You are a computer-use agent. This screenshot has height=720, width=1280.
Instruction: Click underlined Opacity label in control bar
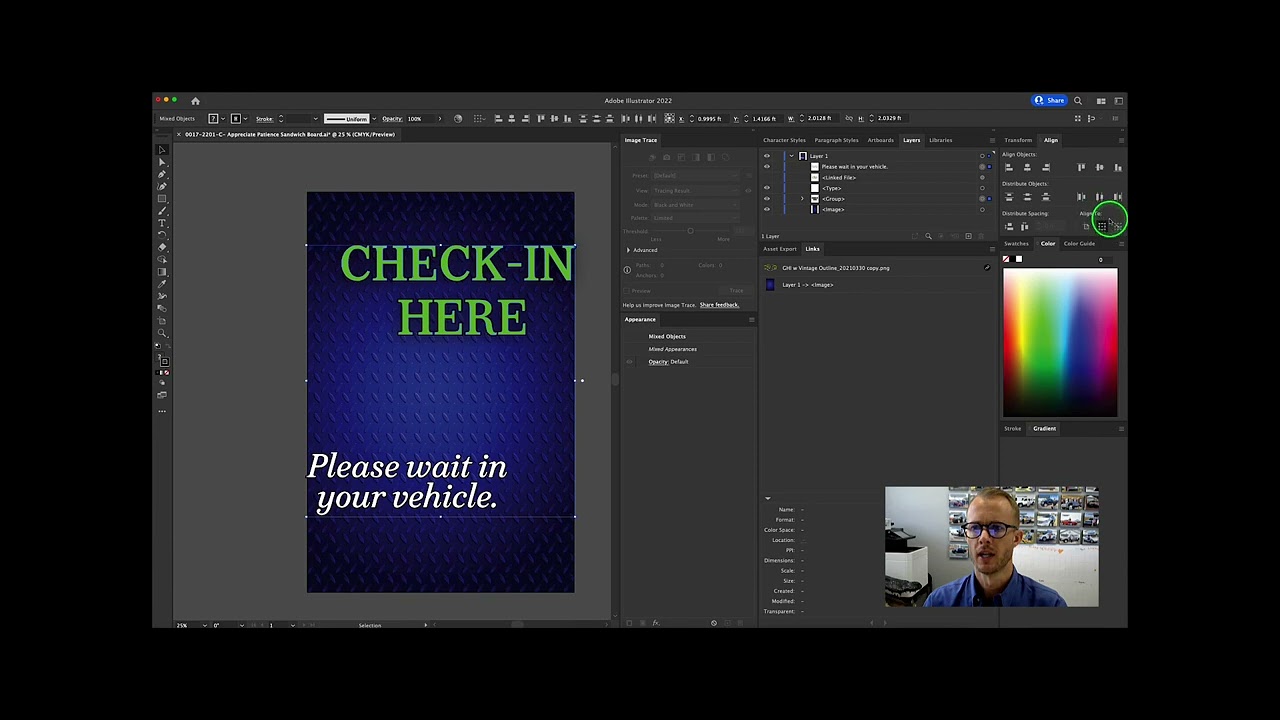pyautogui.click(x=392, y=119)
